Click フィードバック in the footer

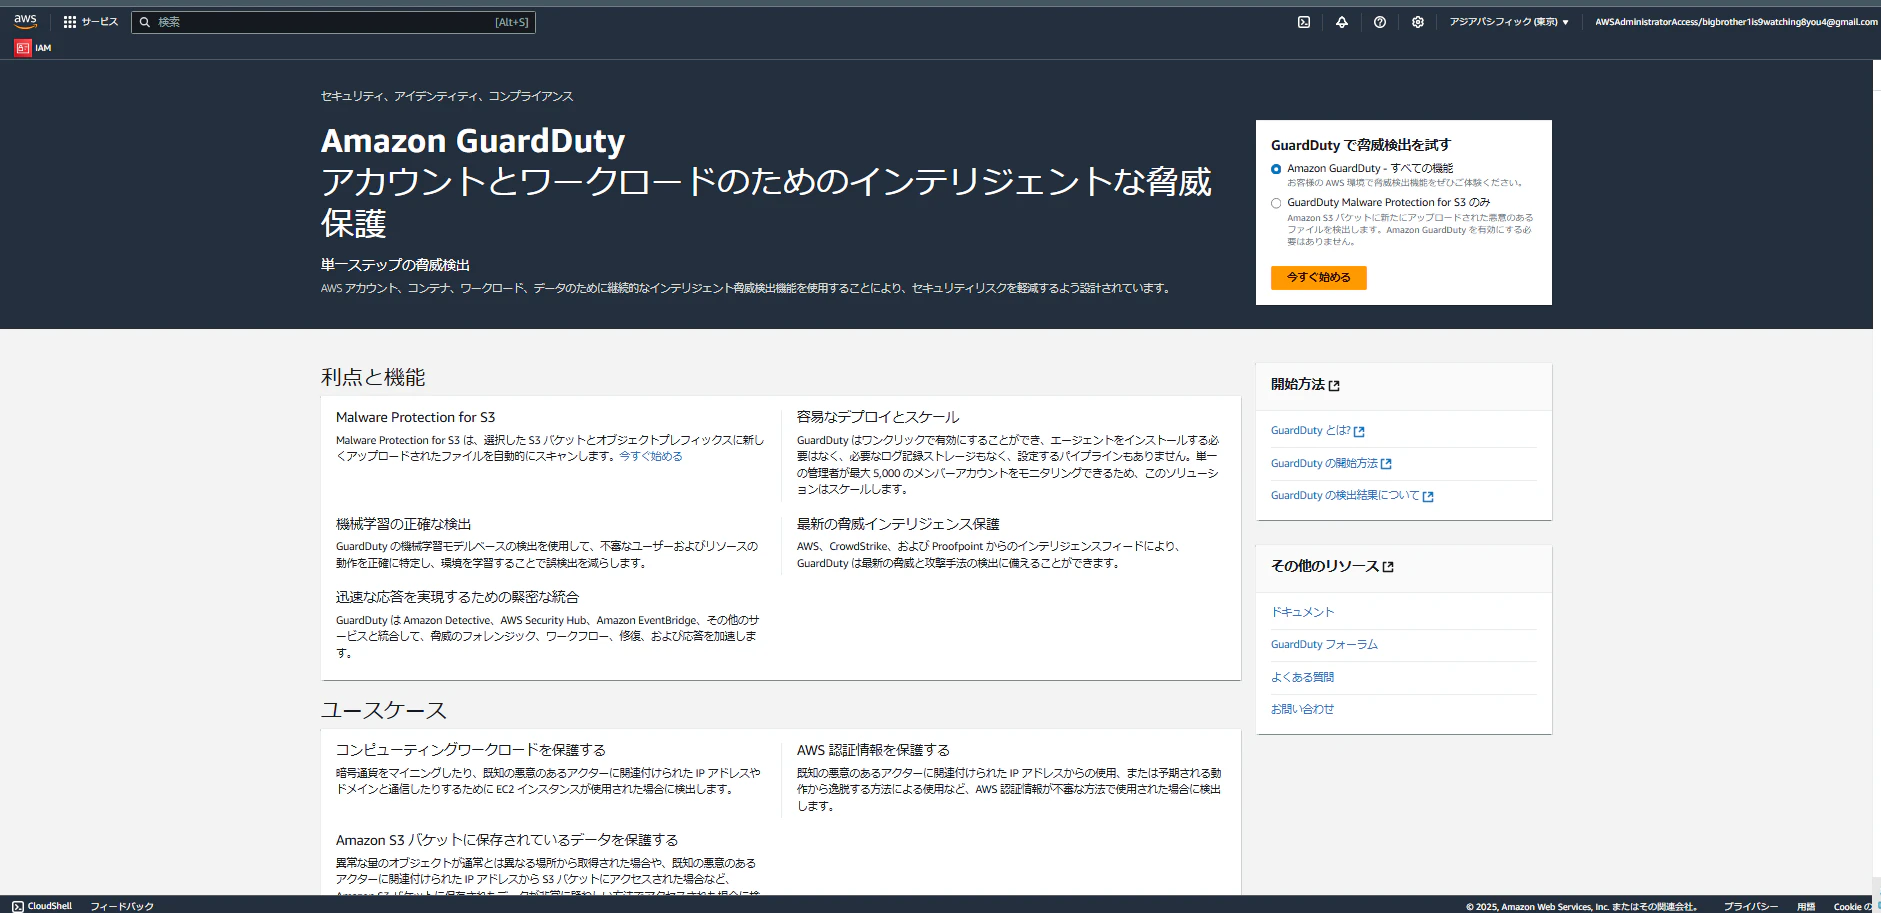pos(122,906)
